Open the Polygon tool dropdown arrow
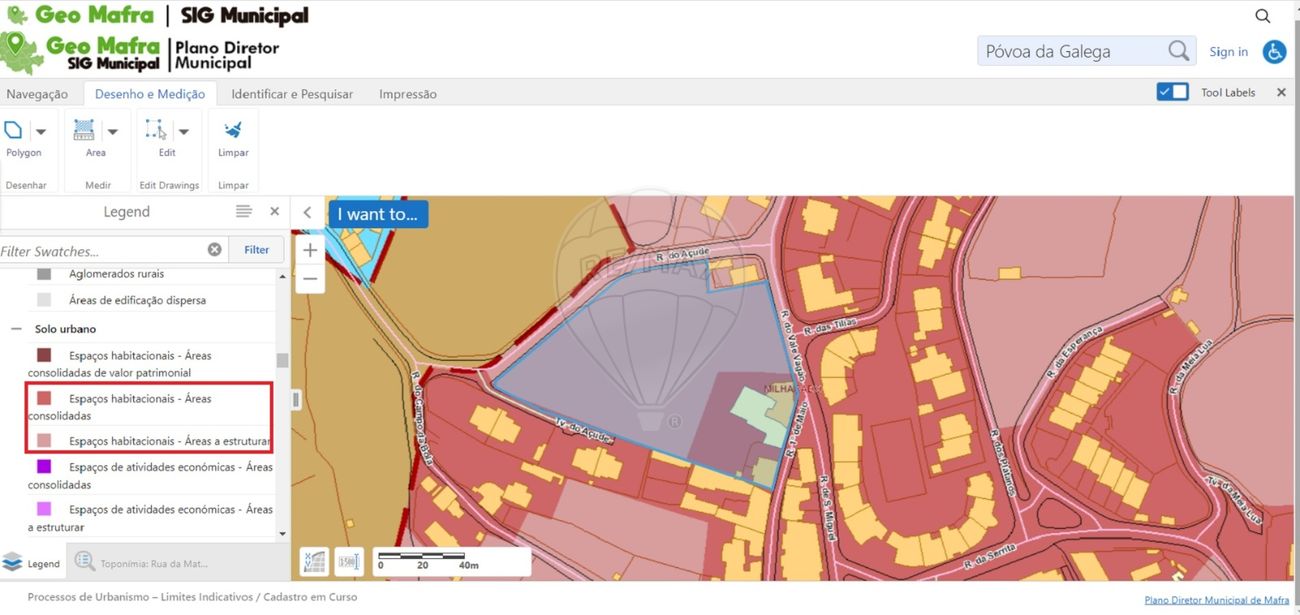 [x=41, y=131]
